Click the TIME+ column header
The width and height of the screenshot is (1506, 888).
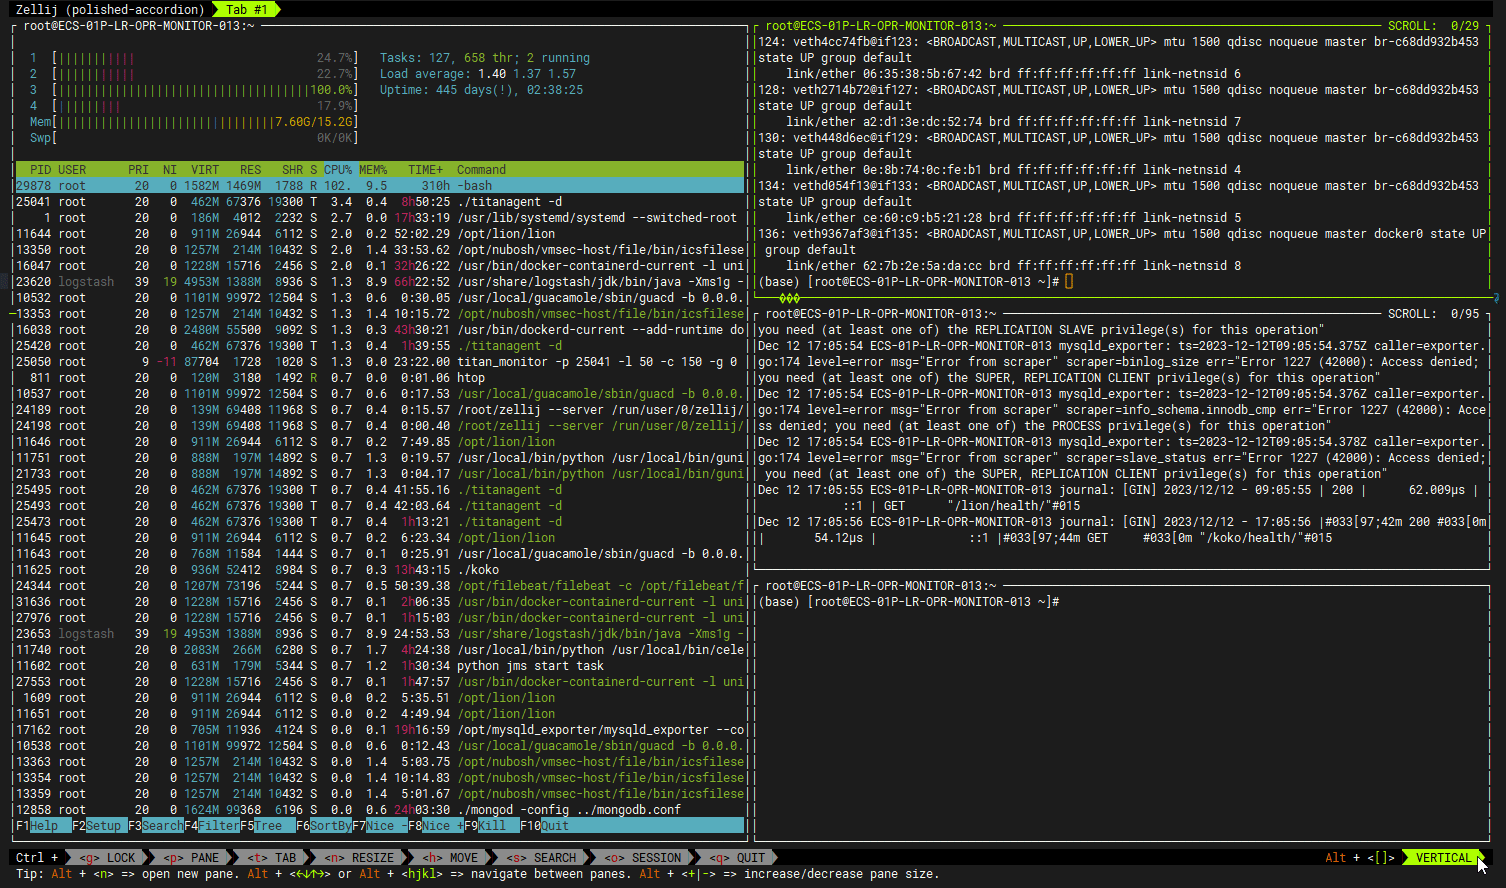point(425,170)
